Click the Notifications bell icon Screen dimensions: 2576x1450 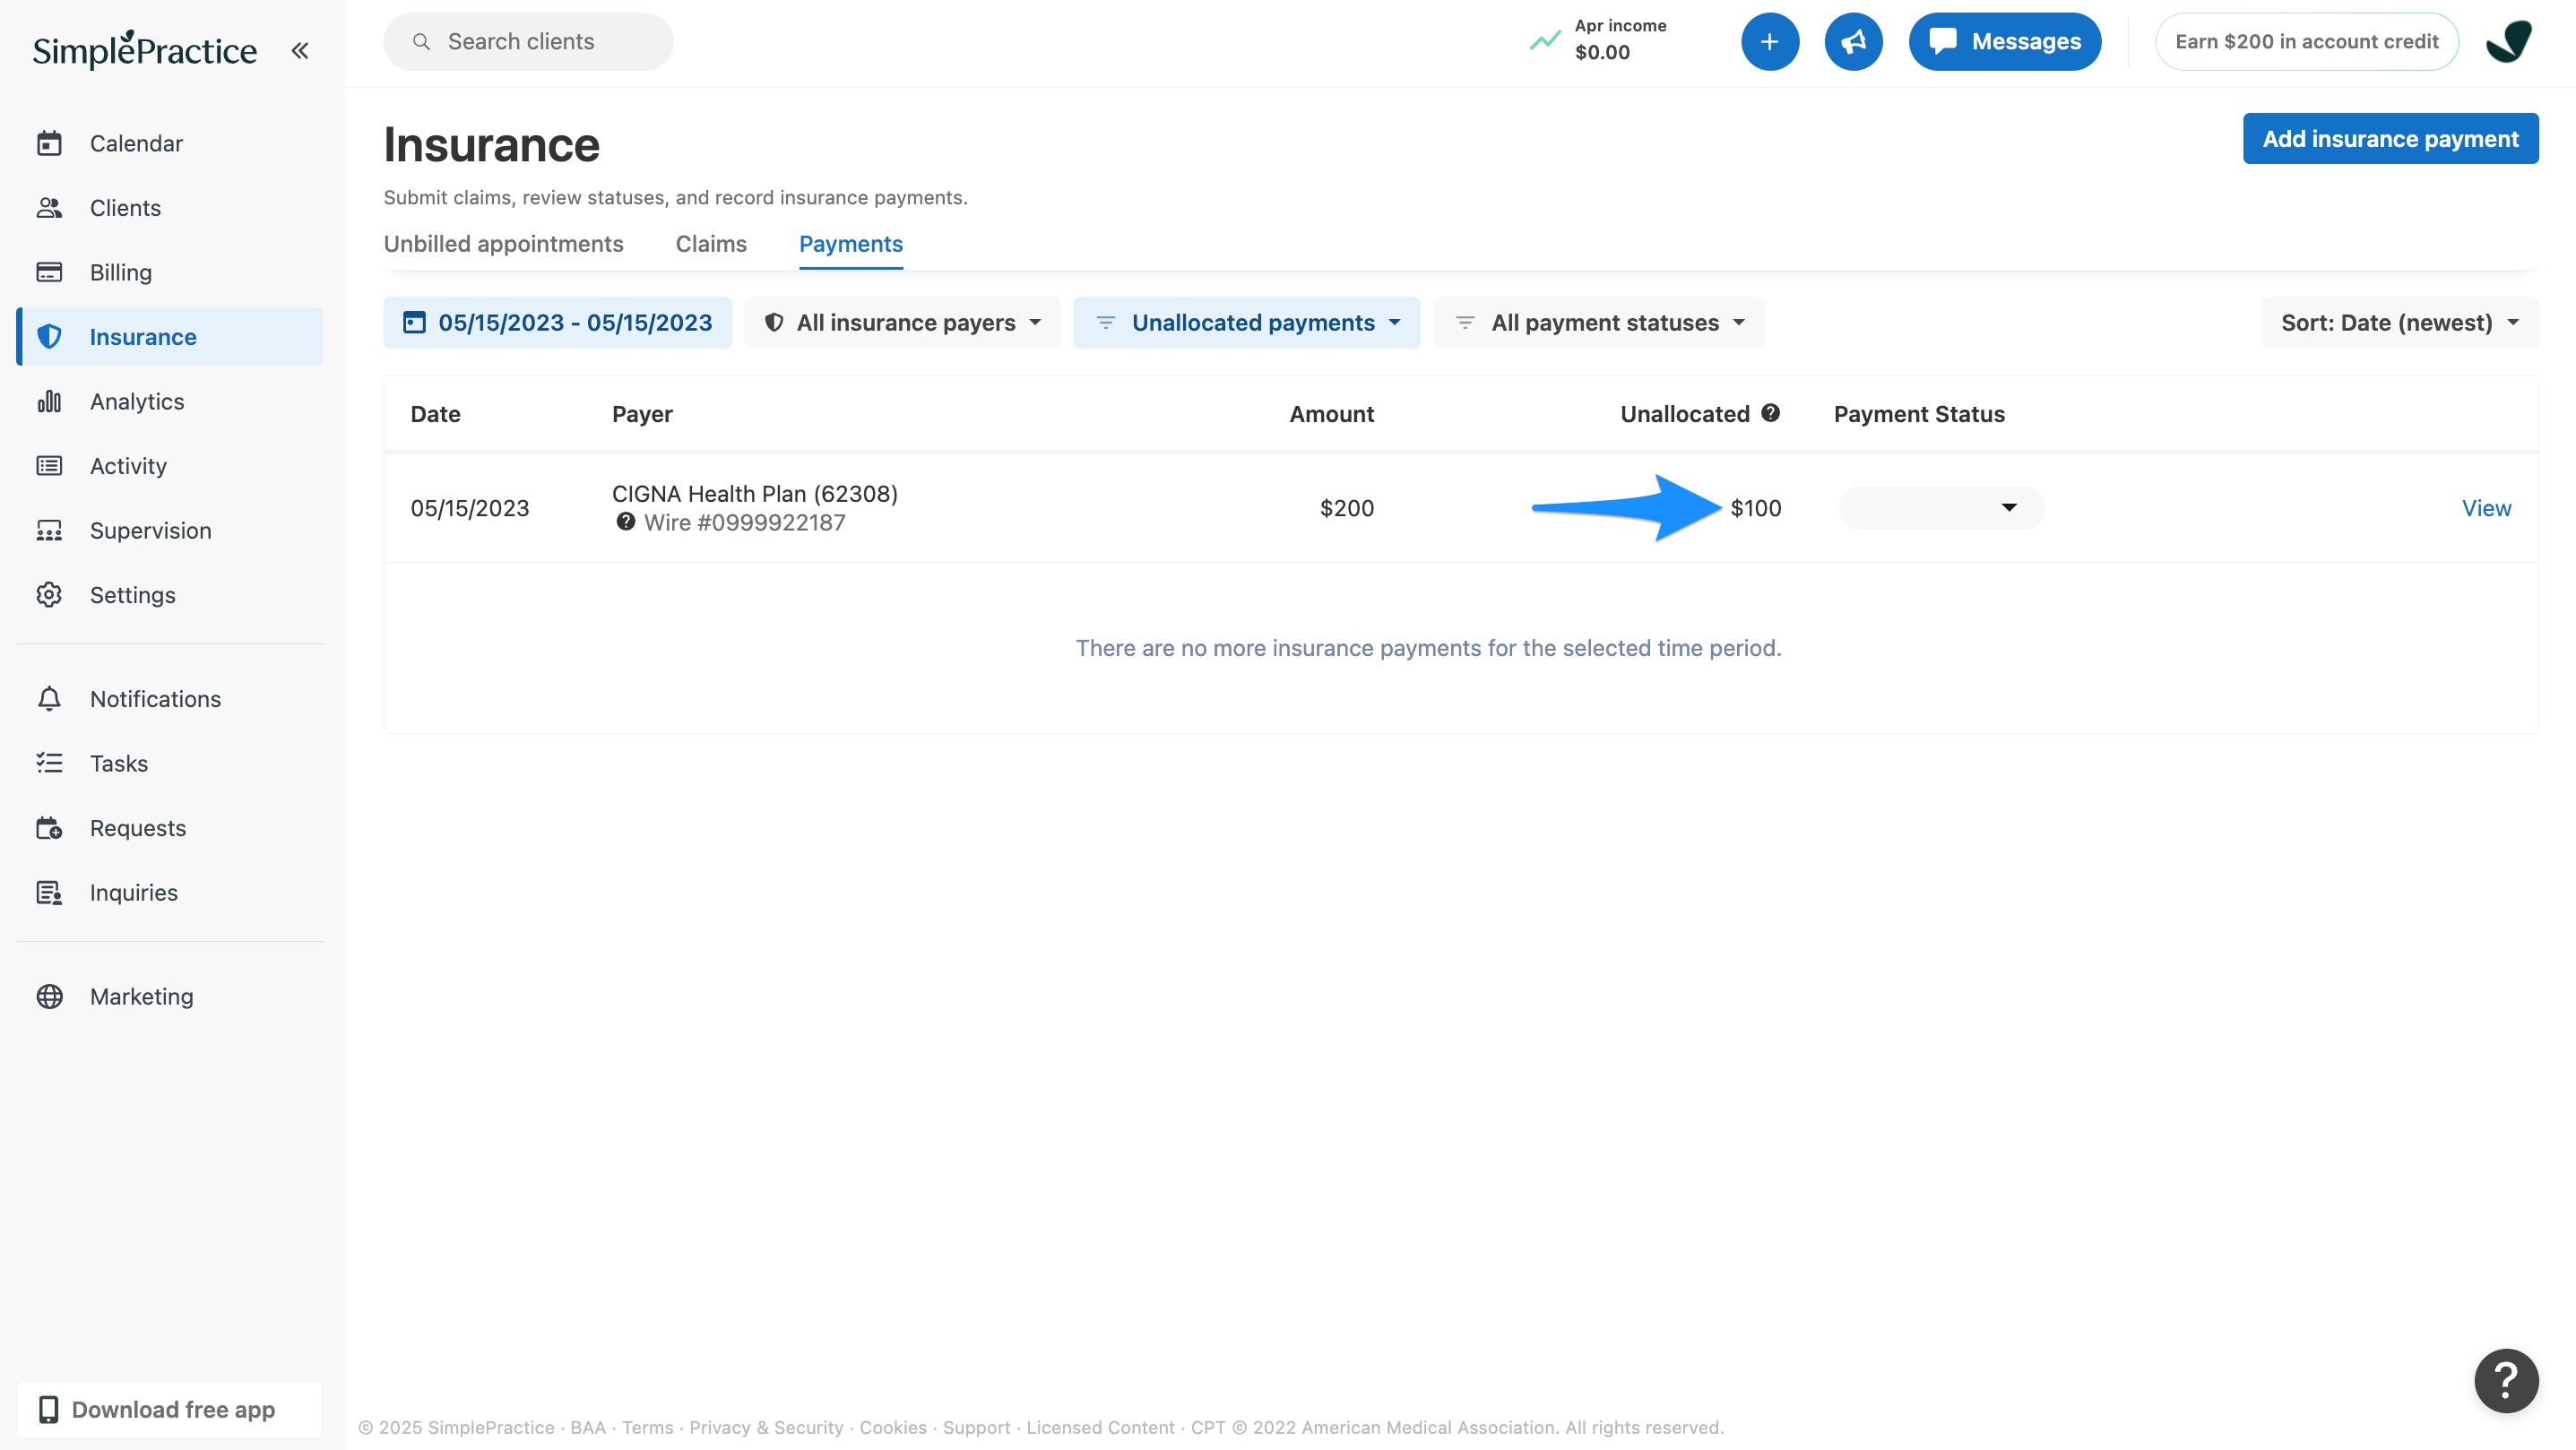point(49,699)
